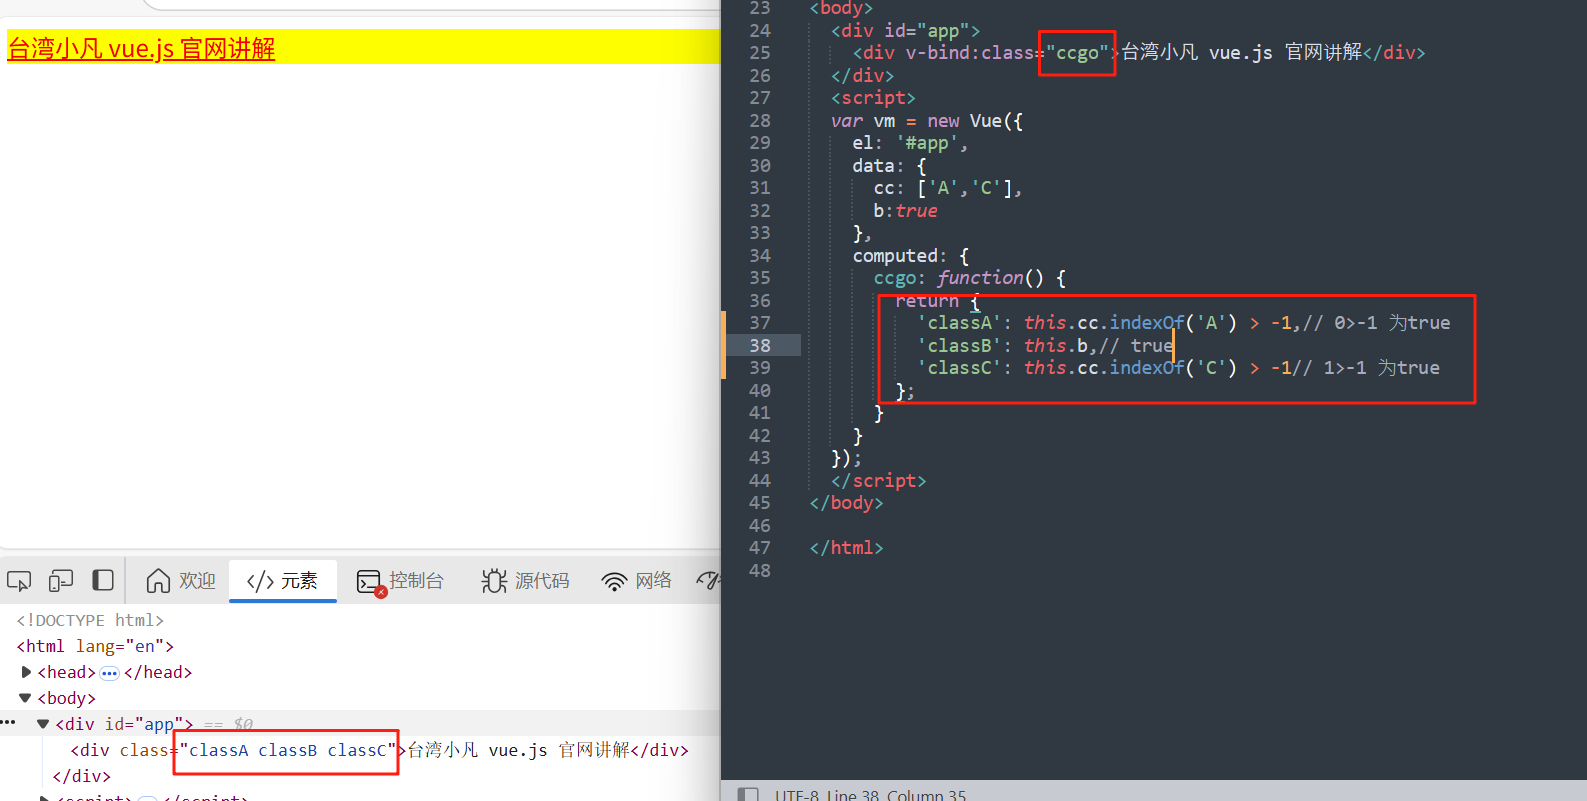1587x801 pixels.
Task: Click the 'classB': this.b code line
Action: (1045, 345)
